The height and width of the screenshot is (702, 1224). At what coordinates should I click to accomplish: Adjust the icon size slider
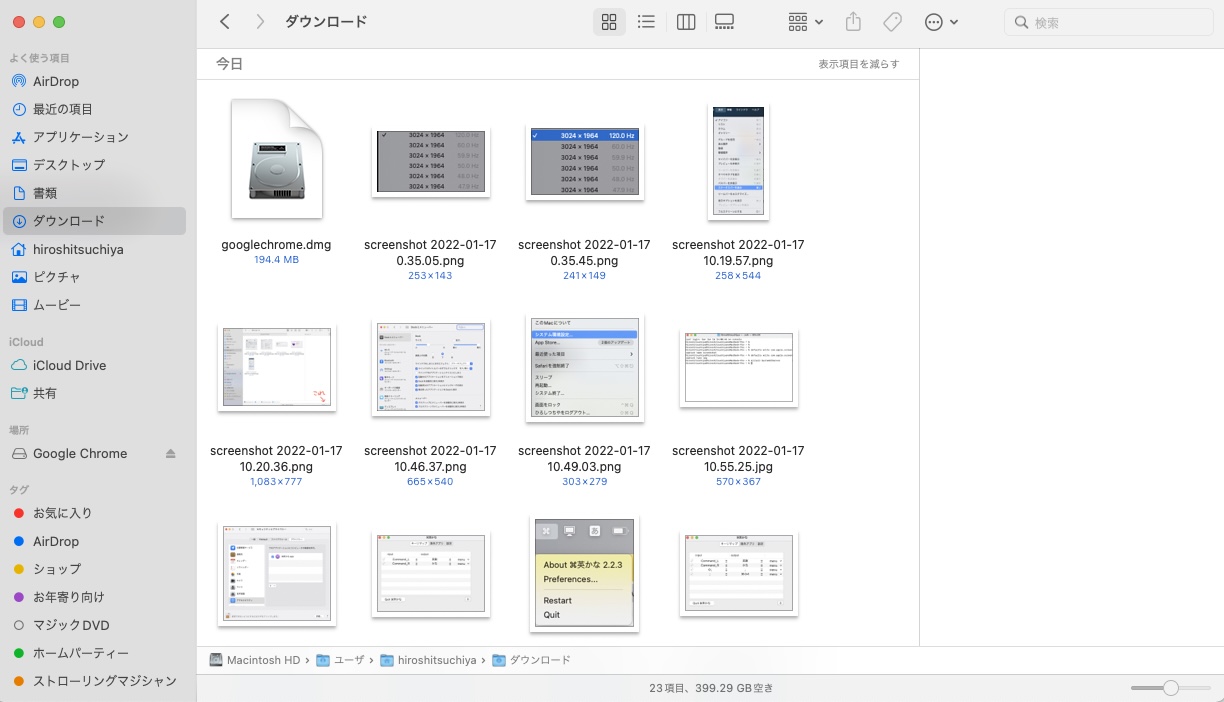coord(1169,688)
